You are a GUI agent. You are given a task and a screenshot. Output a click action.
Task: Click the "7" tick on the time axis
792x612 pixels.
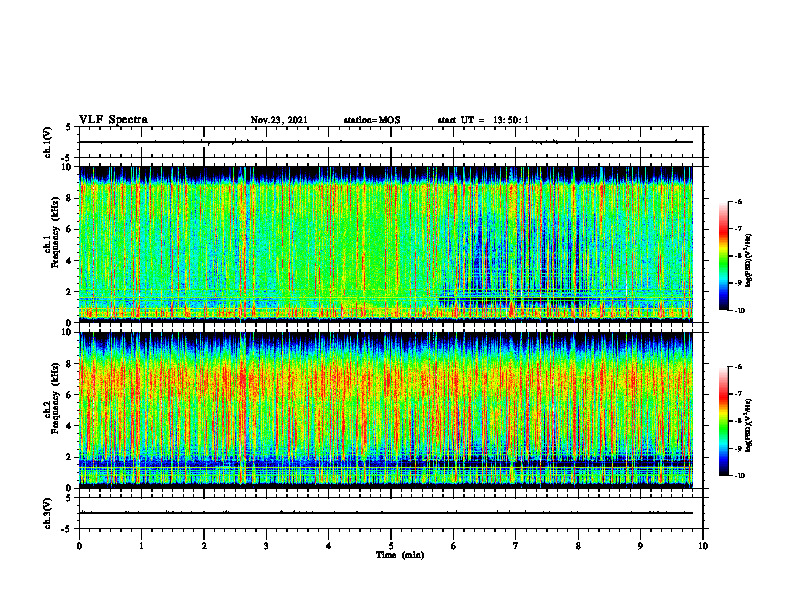point(516,546)
